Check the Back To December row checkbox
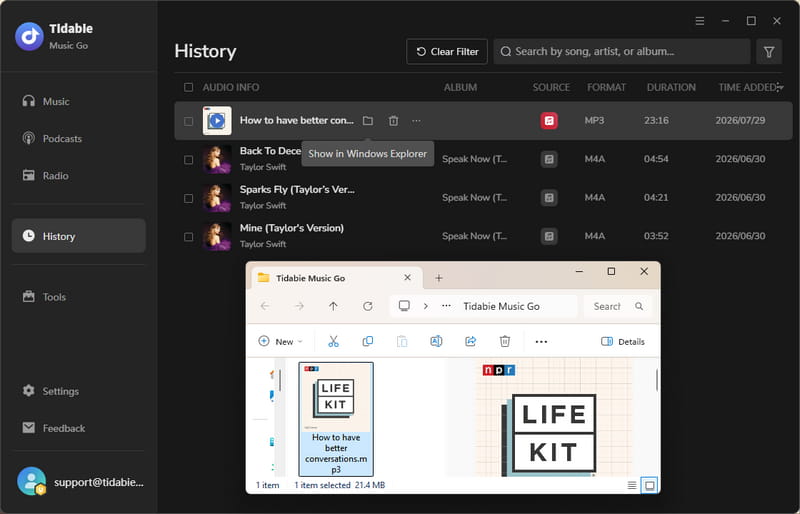800x514 pixels. pyautogui.click(x=188, y=159)
